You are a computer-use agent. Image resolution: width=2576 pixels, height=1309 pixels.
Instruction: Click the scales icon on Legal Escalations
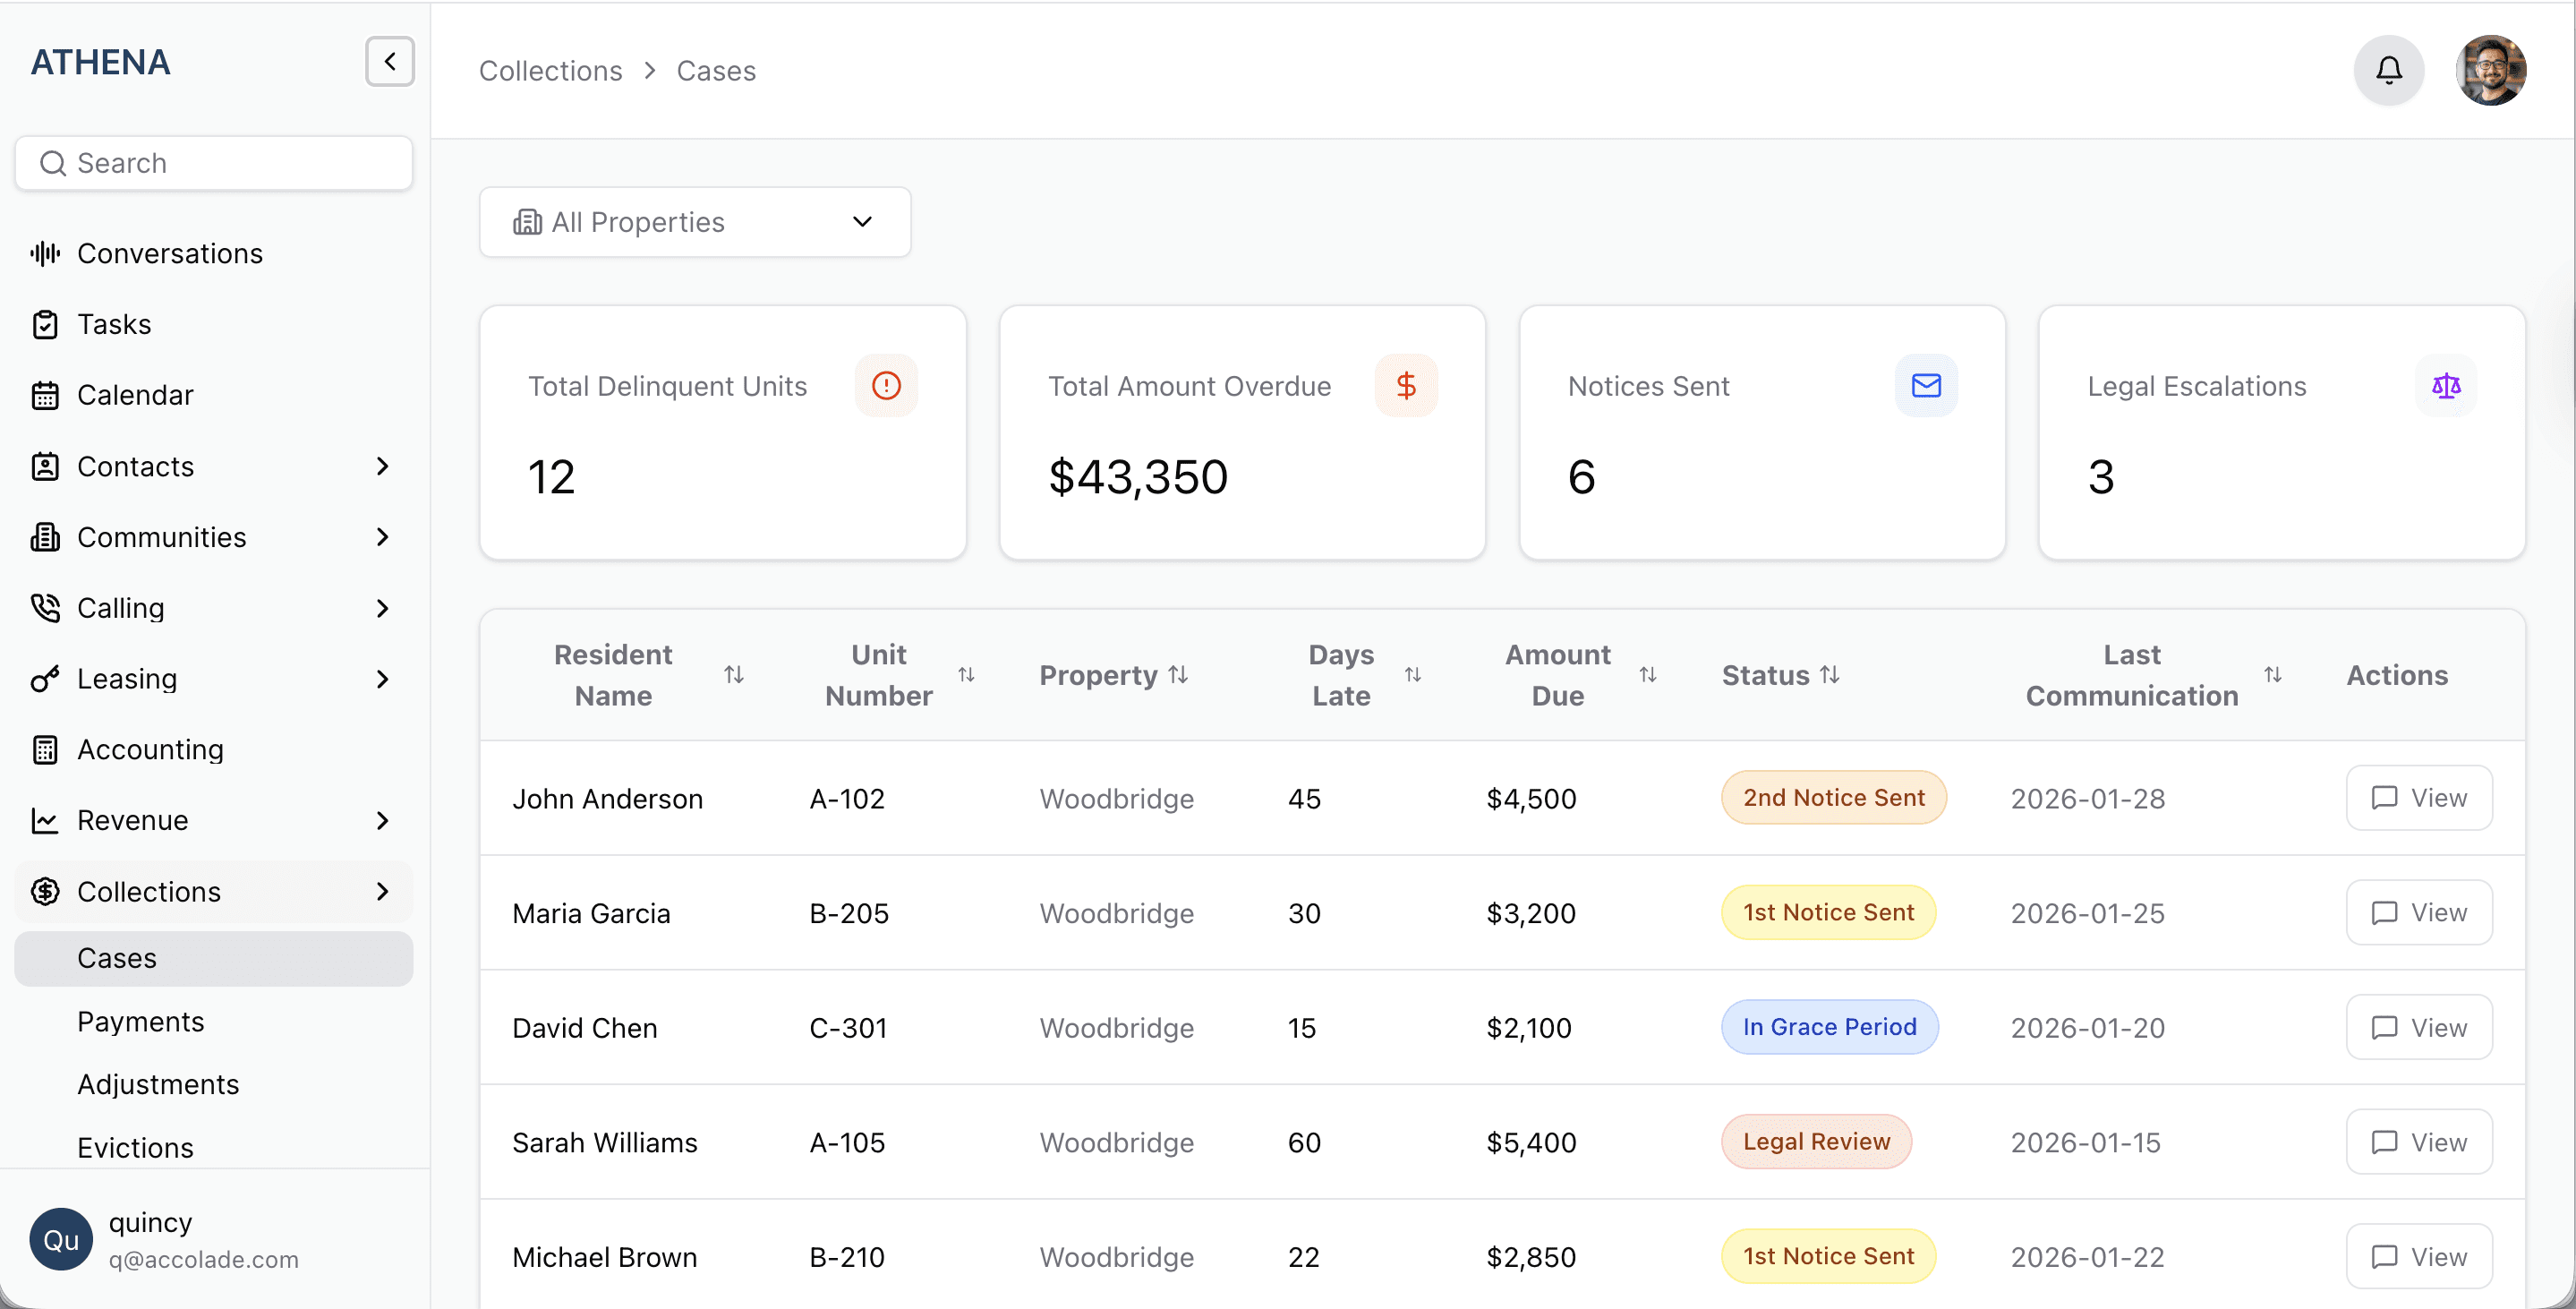[x=2445, y=385]
